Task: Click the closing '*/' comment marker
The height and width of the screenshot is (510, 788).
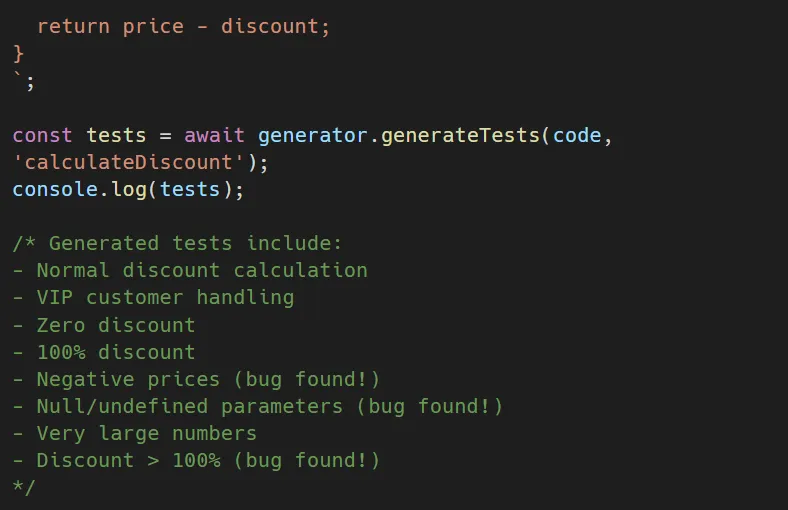Action: point(24,487)
